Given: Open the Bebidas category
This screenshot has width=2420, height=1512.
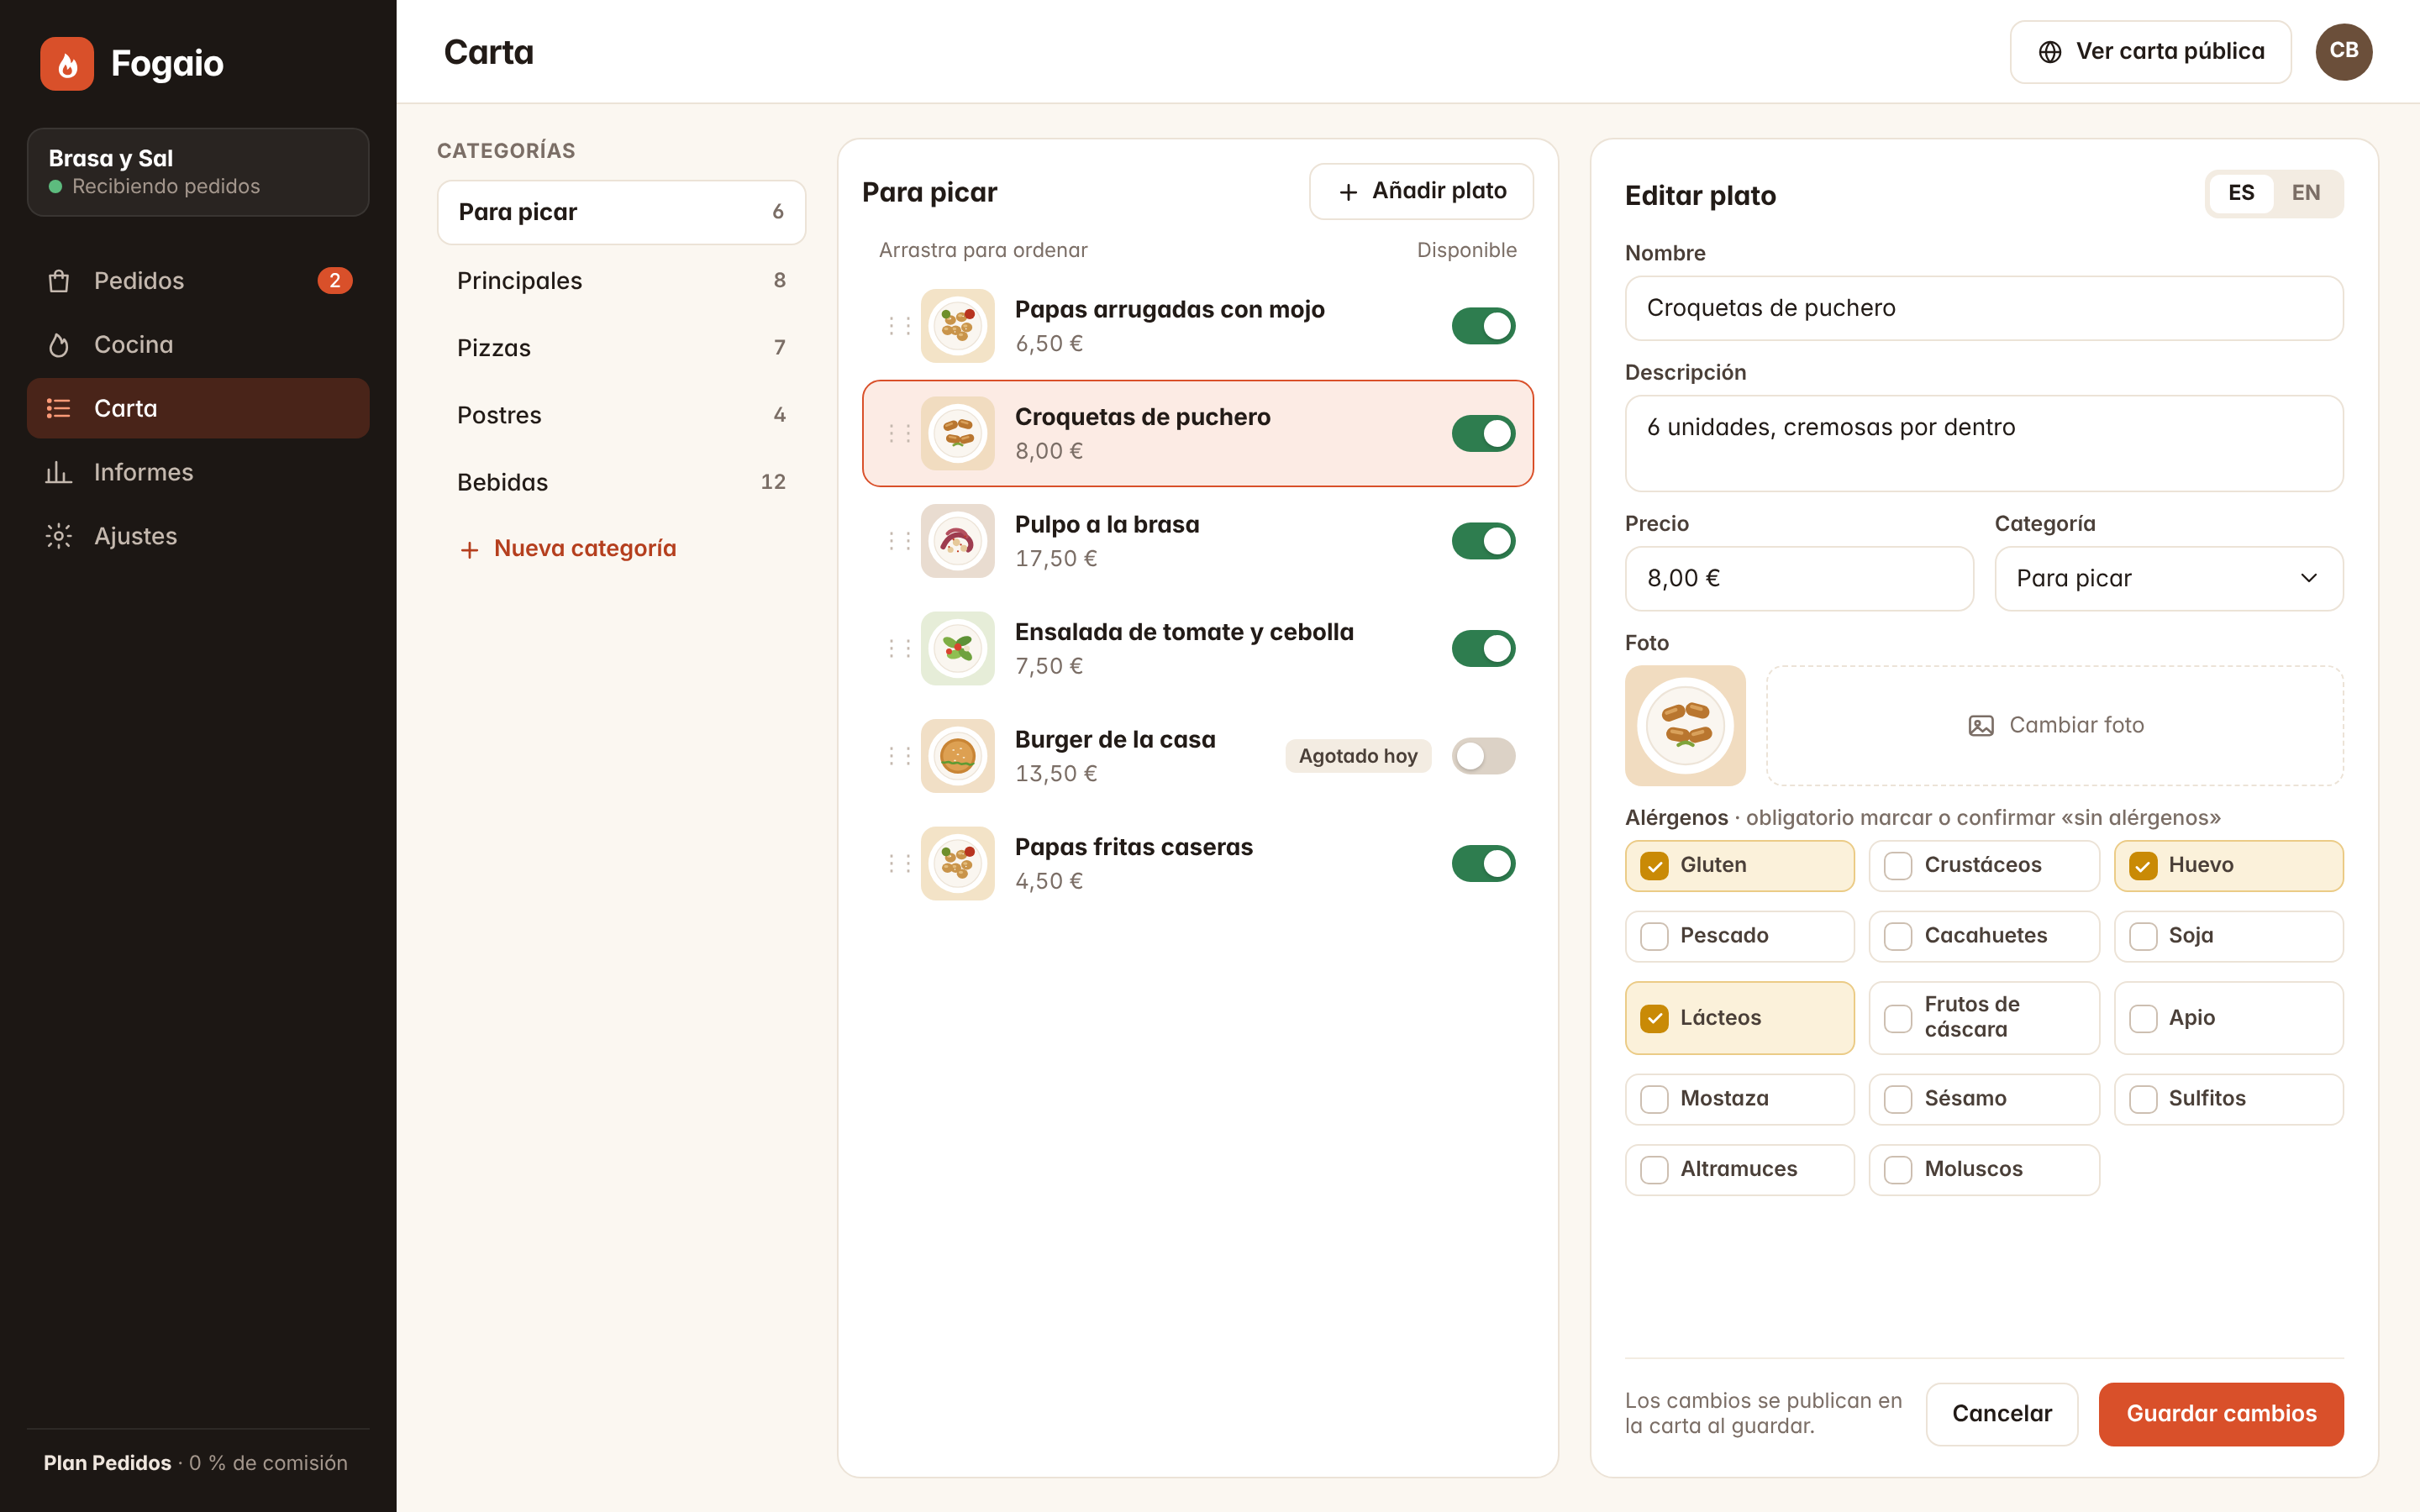Looking at the screenshot, I should point(621,482).
